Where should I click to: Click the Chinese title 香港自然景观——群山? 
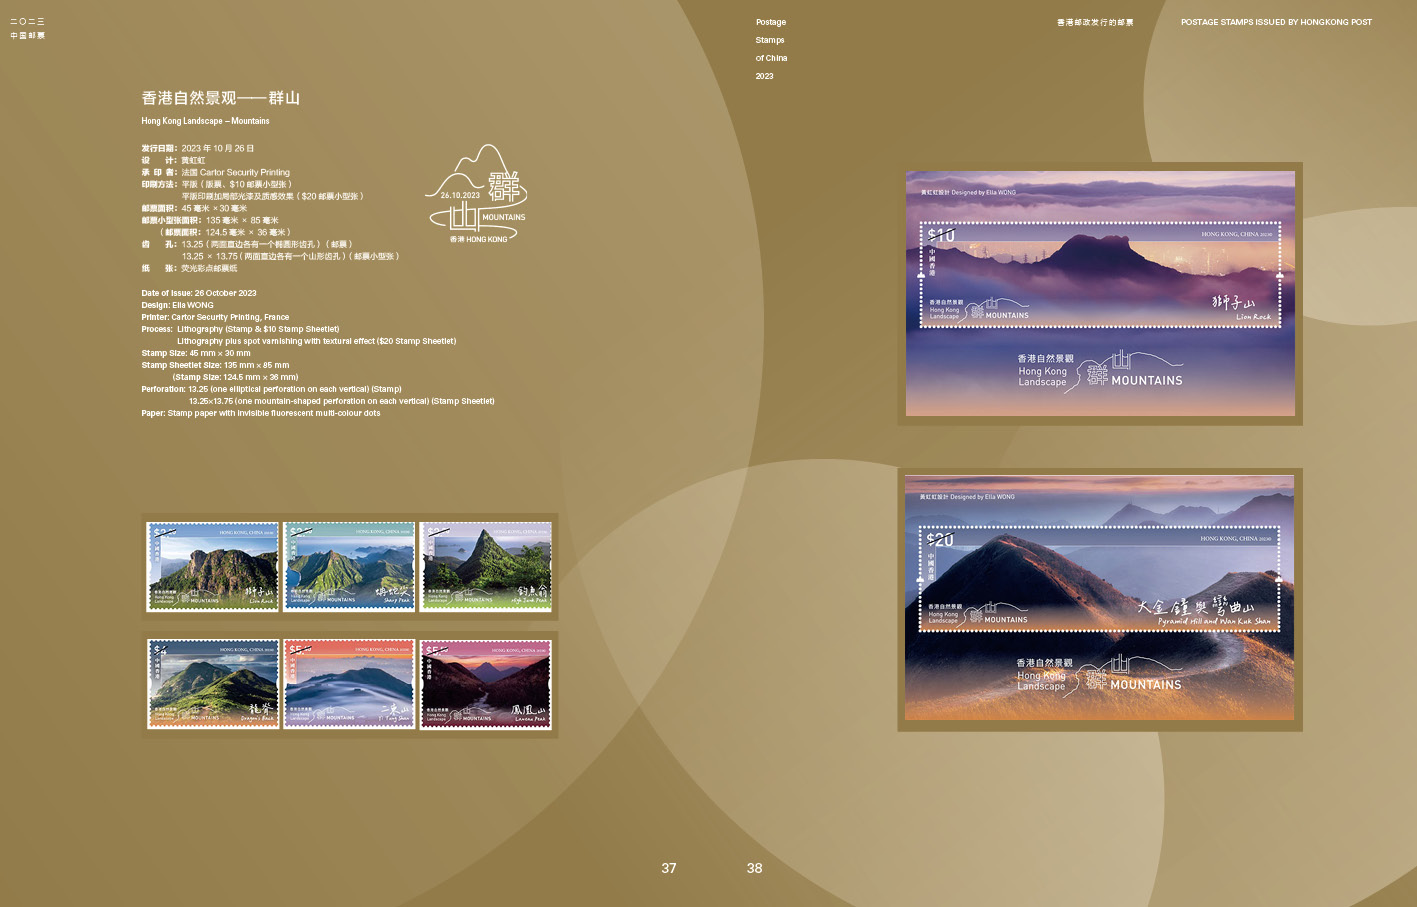220,98
